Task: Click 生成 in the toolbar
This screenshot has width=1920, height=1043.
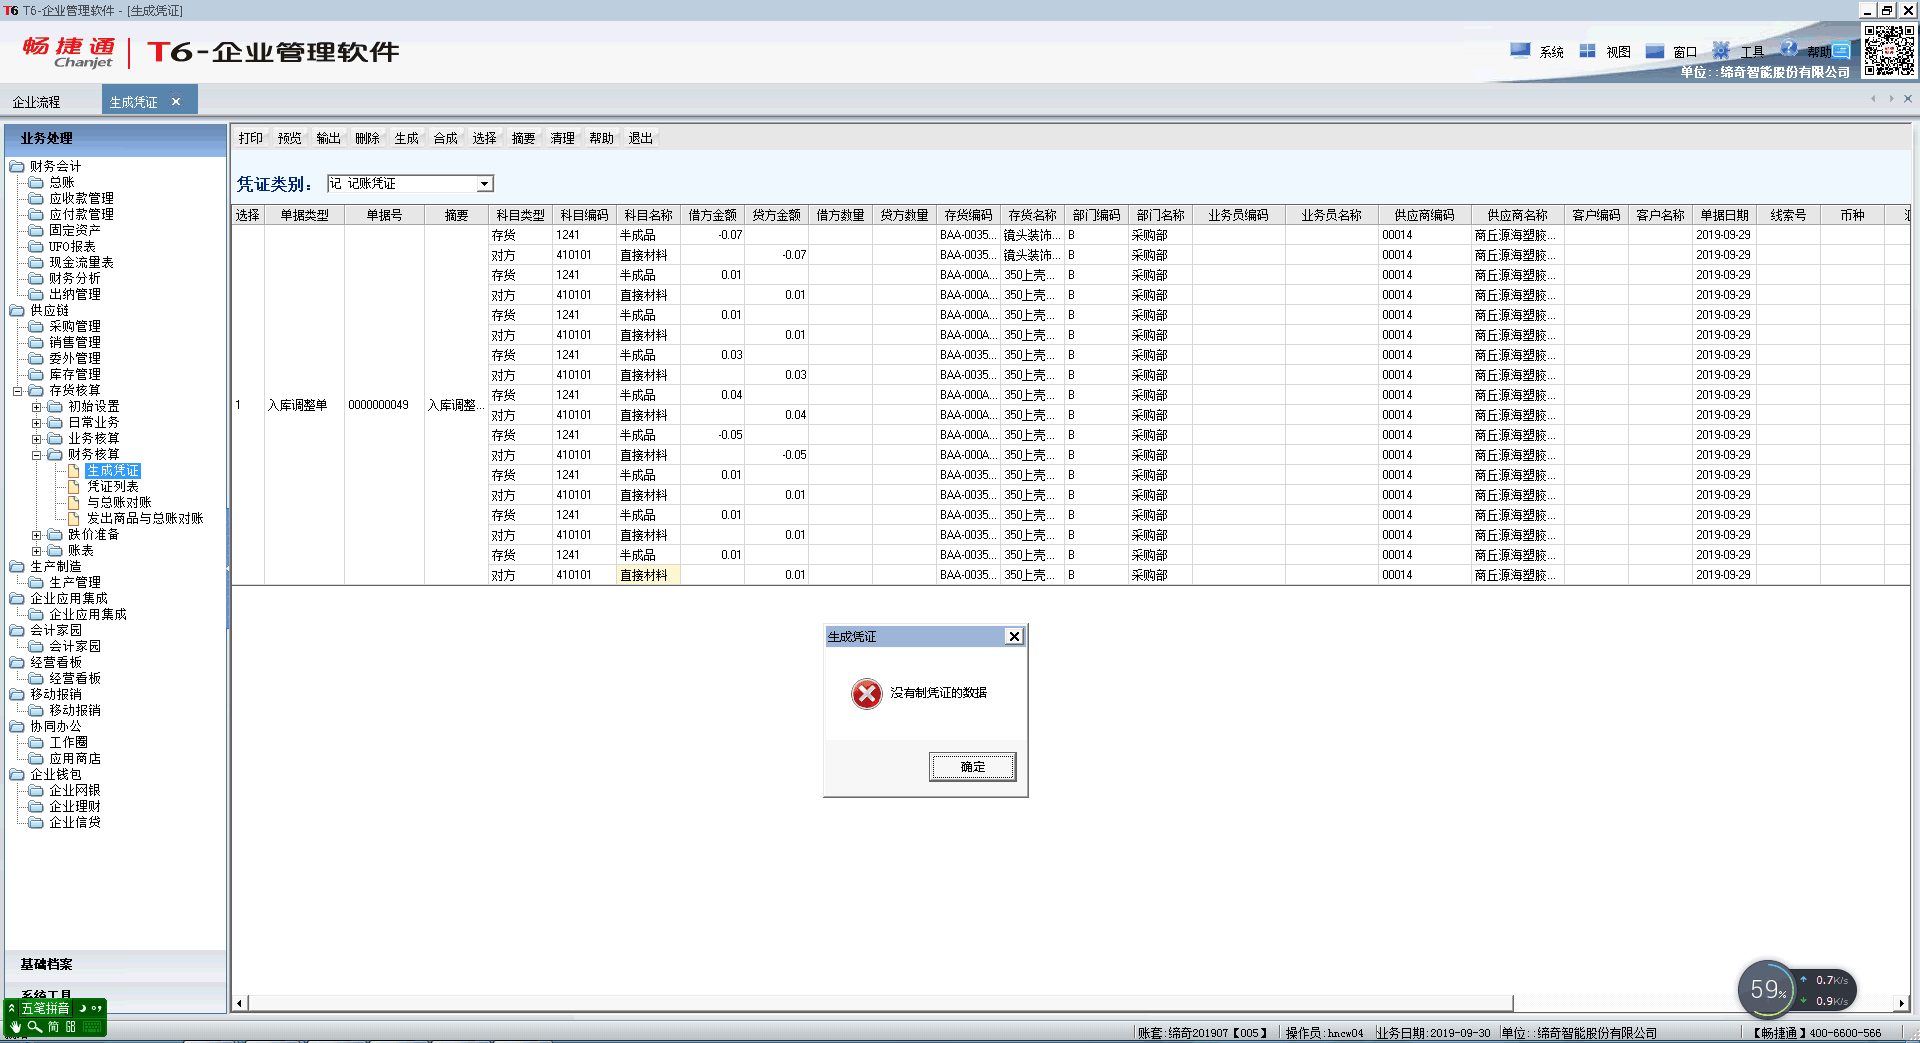Action: click(x=407, y=138)
